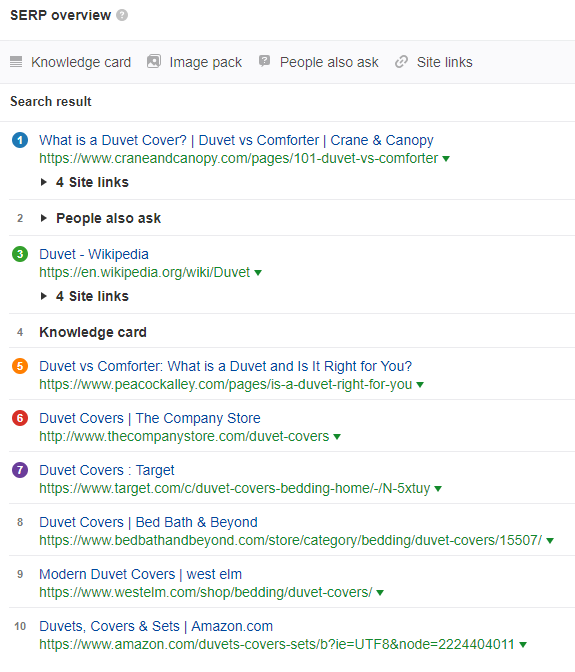575x672 pixels.
Task: Click the en.wikipedia.org/wiki/Duvet URL
Action: (145, 273)
